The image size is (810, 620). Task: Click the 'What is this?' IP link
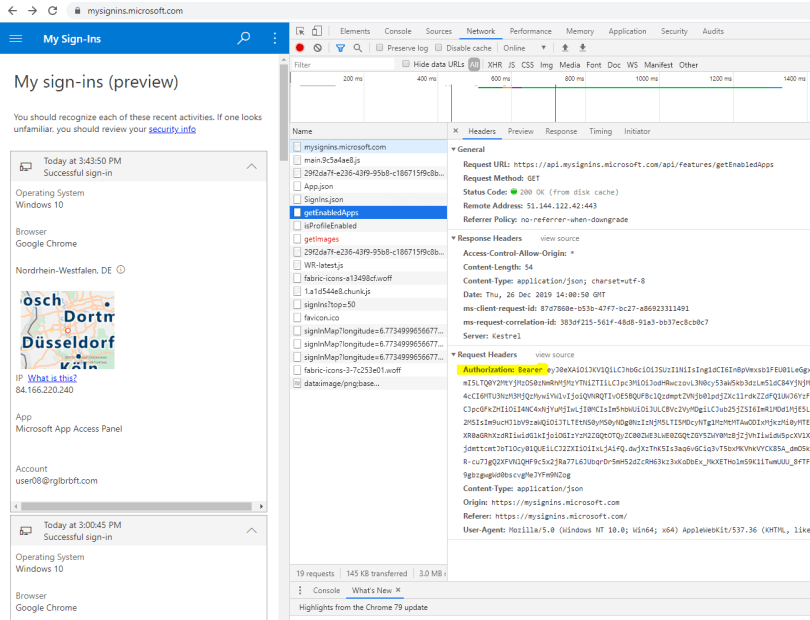click(x=52, y=377)
